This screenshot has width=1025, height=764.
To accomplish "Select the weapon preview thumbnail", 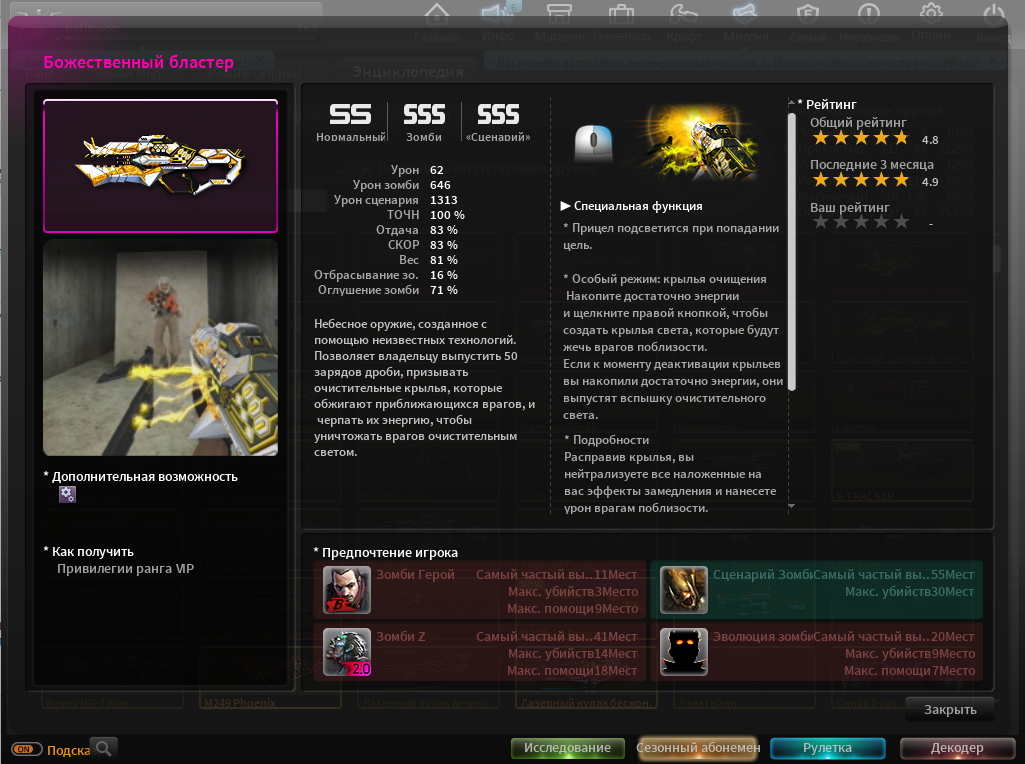I will click(160, 166).
